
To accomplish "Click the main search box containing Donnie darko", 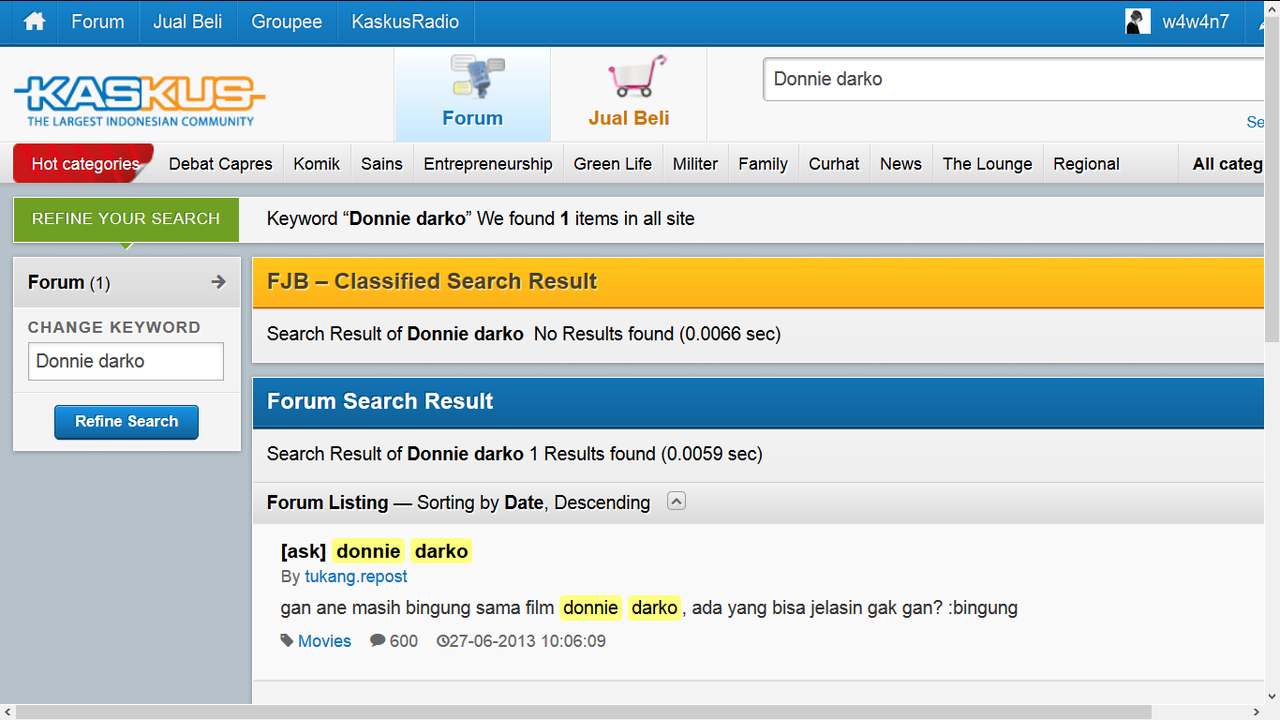I will [x=1015, y=79].
